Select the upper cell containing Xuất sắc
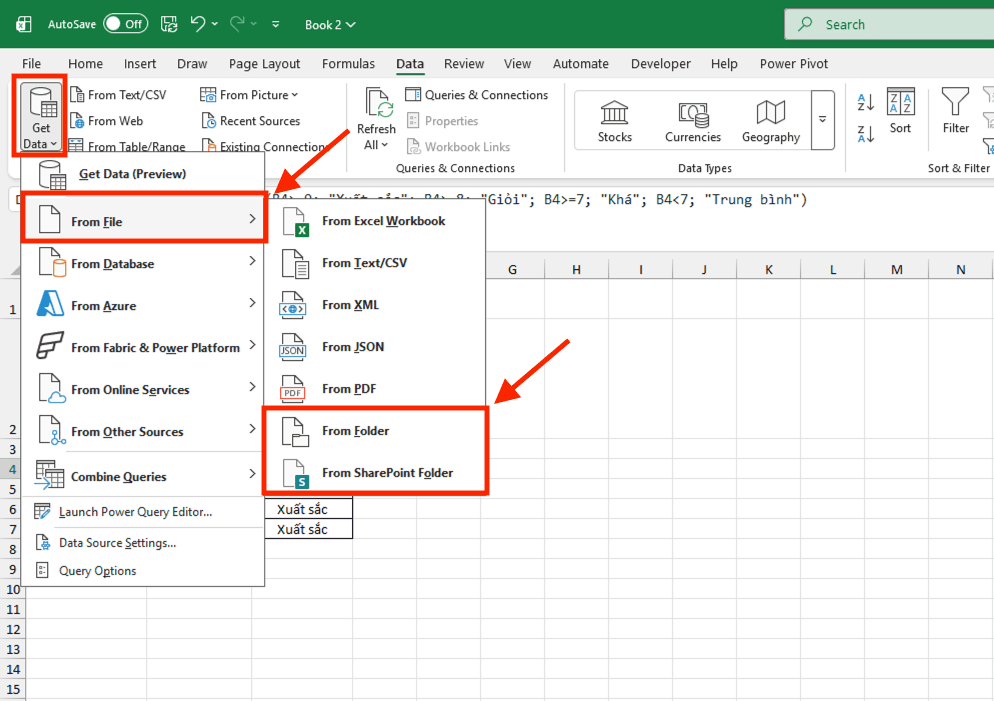 point(308,509)
